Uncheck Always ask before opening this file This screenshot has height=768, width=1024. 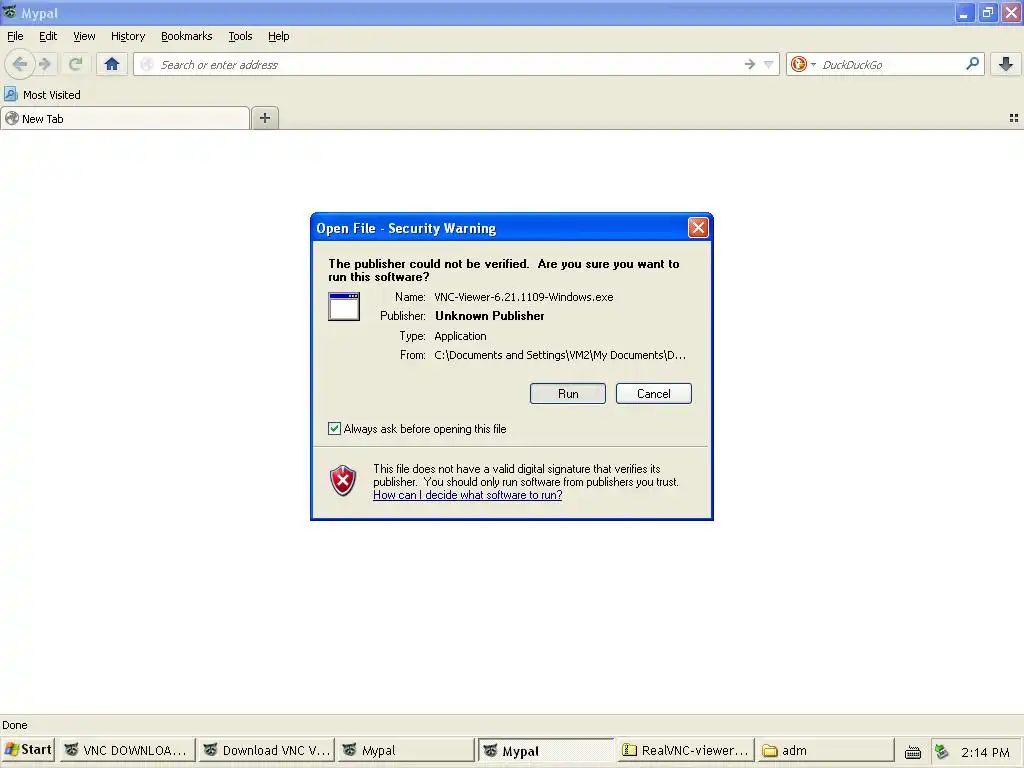pos(334,428)
